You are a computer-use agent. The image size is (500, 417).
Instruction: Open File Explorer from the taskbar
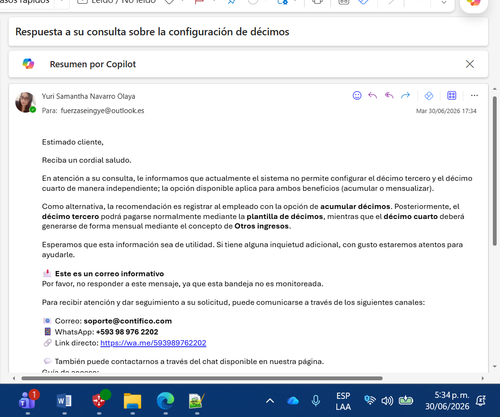pyautogui.click(x=132, y=401)
